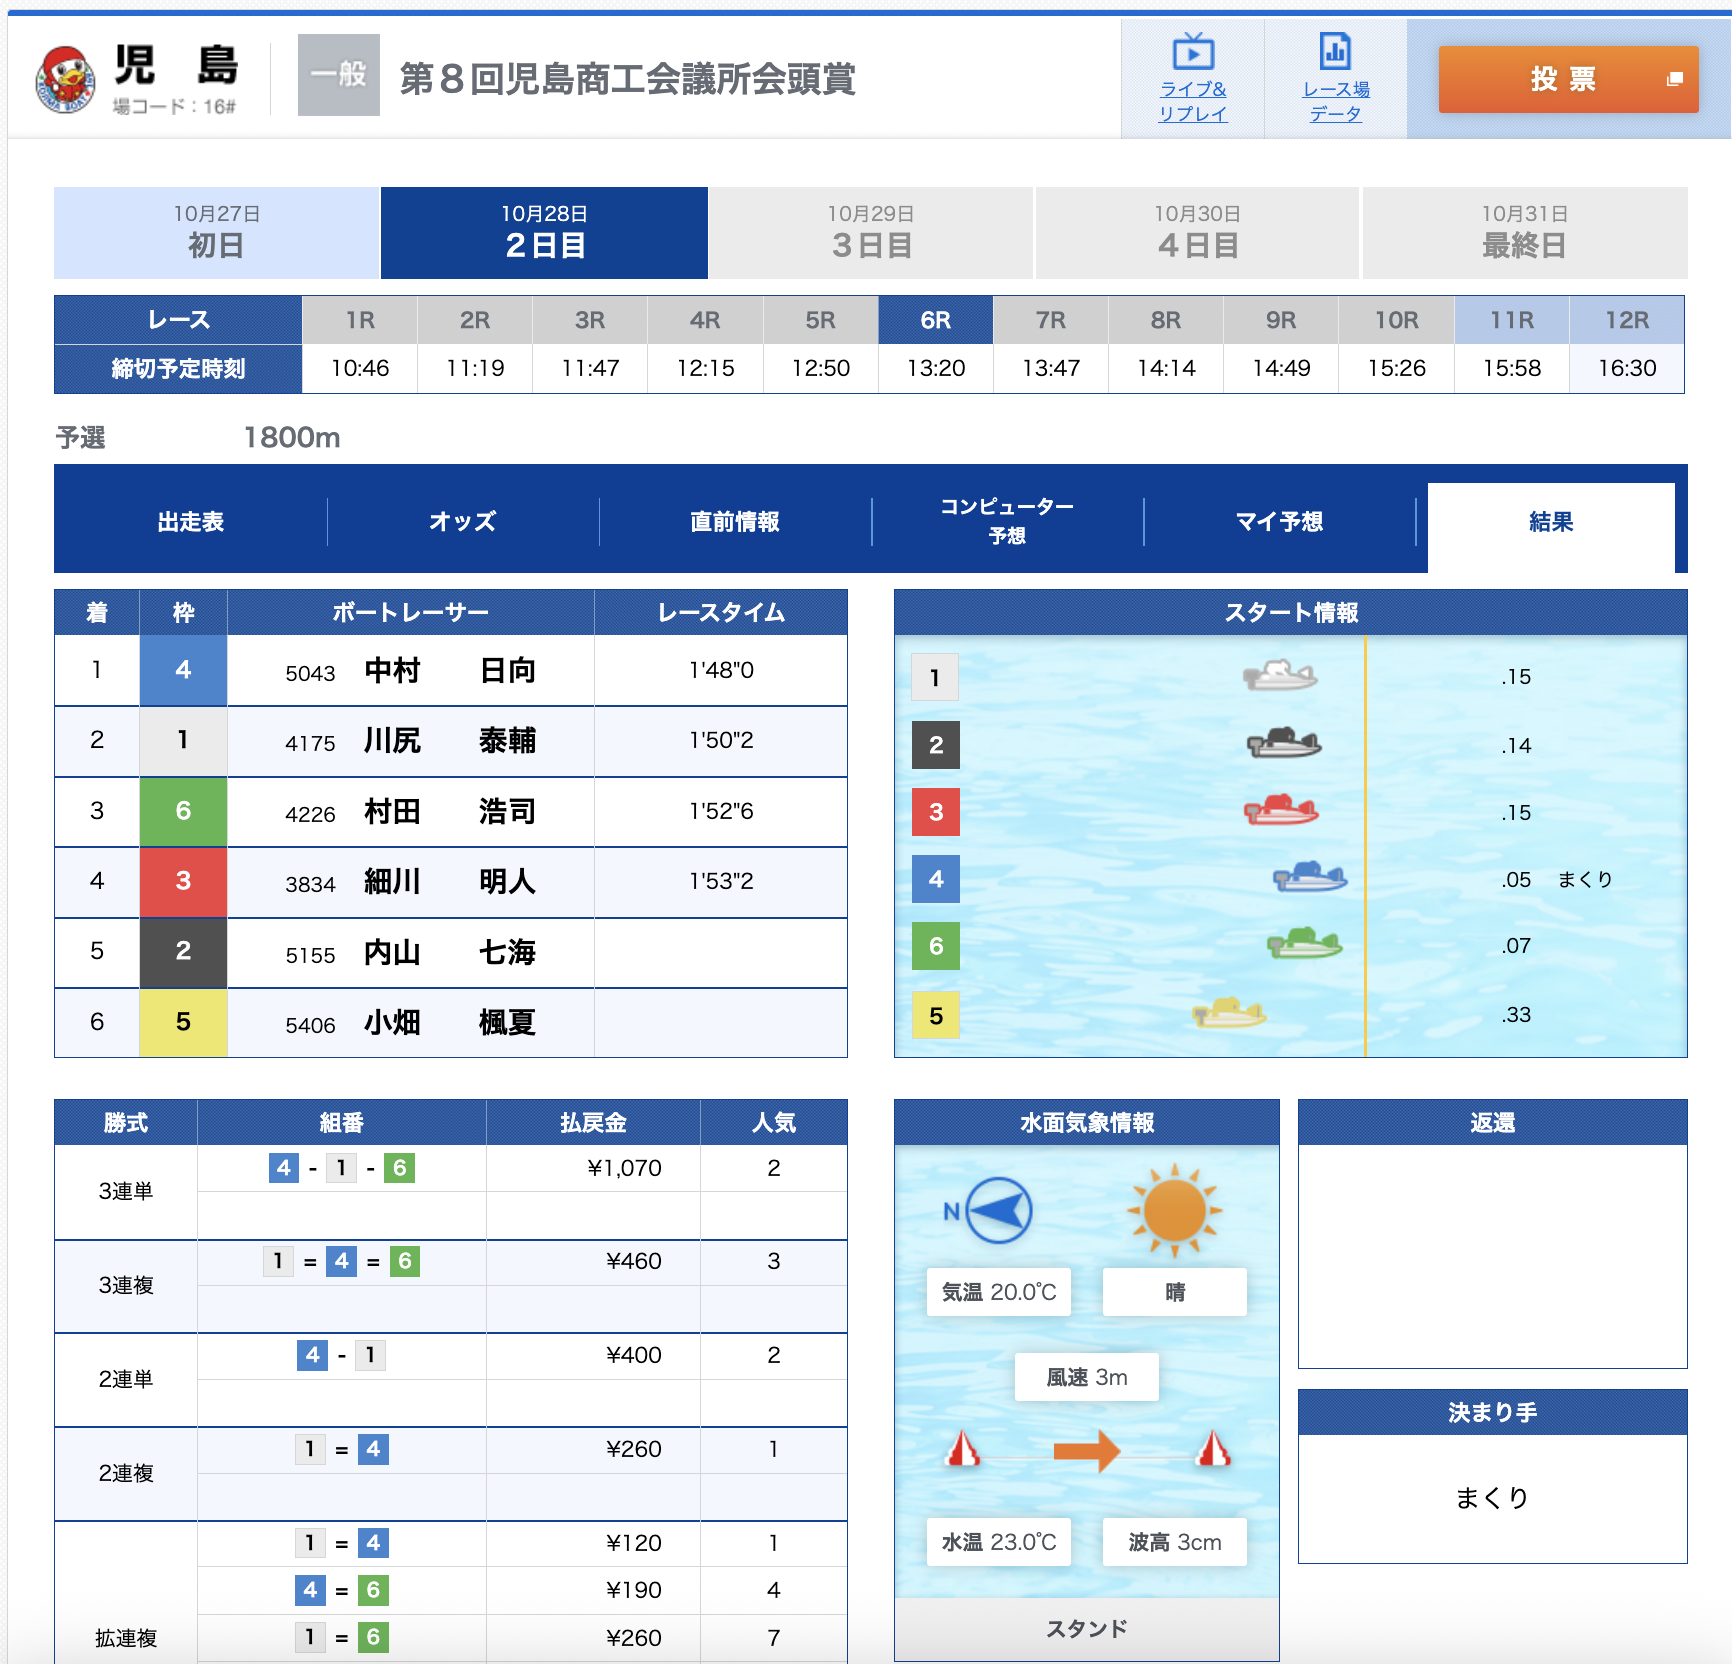Select the マイ予想 tab
The height and width of the screenshot is (1664, 1732).
(1279, 522)
